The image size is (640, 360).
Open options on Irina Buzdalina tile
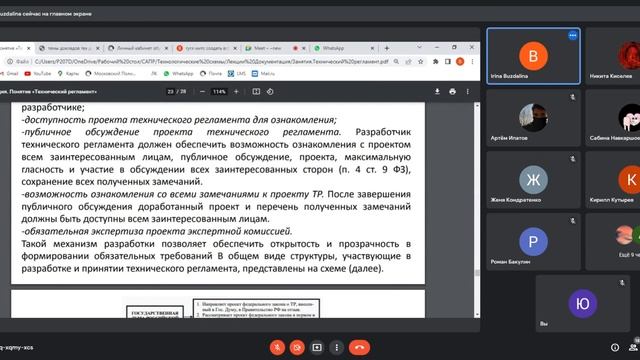573,36
